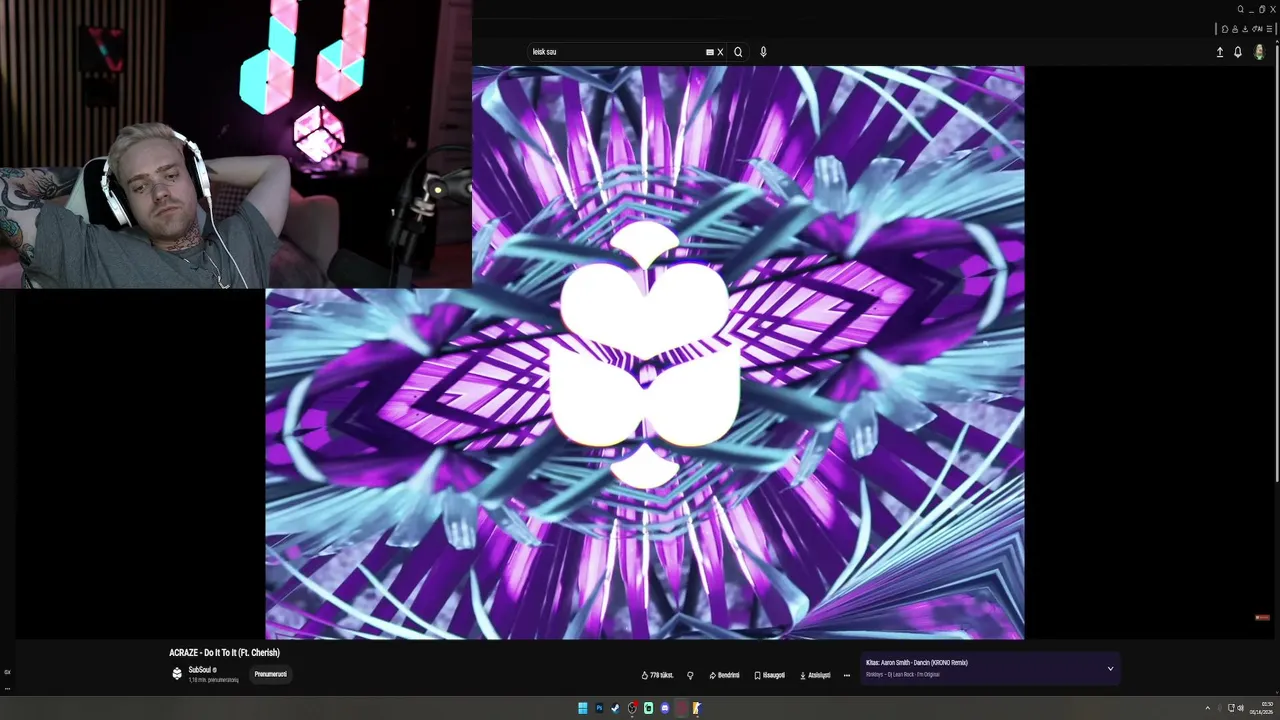This screenshot has height=720, width=1280.
Task: Clear the search text with the X
Action: pyautogui.click(x=720, y=52)
